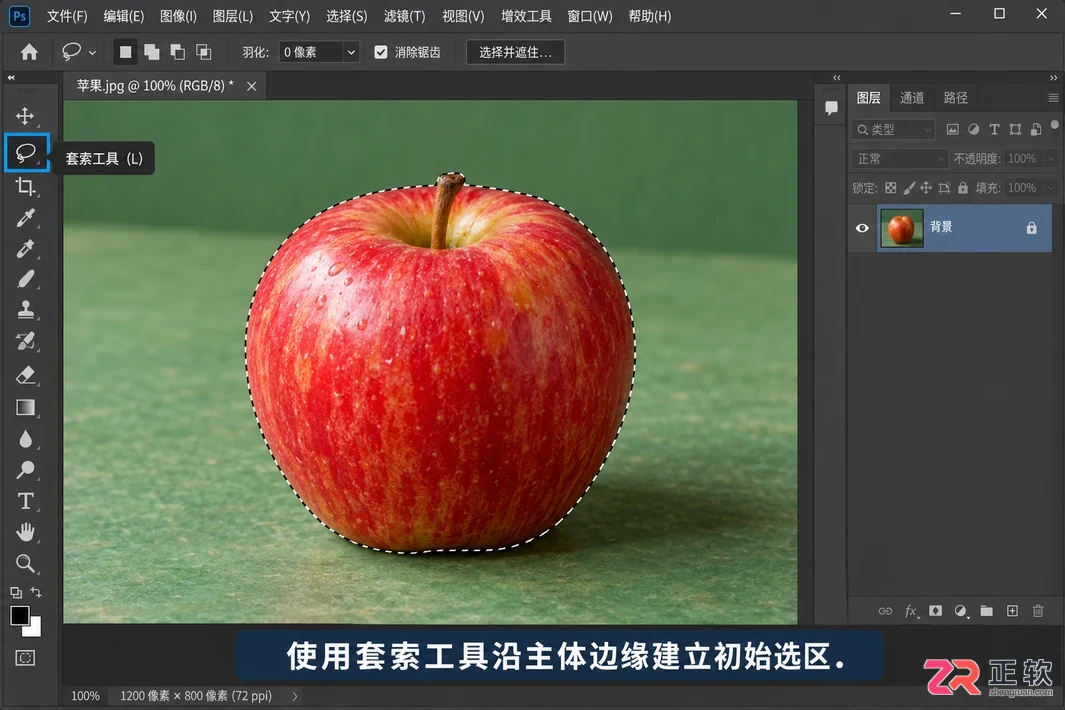This screenshot has width=1065, height=710.
Task: Choose Add to selection mode
Action: (151, 52)
